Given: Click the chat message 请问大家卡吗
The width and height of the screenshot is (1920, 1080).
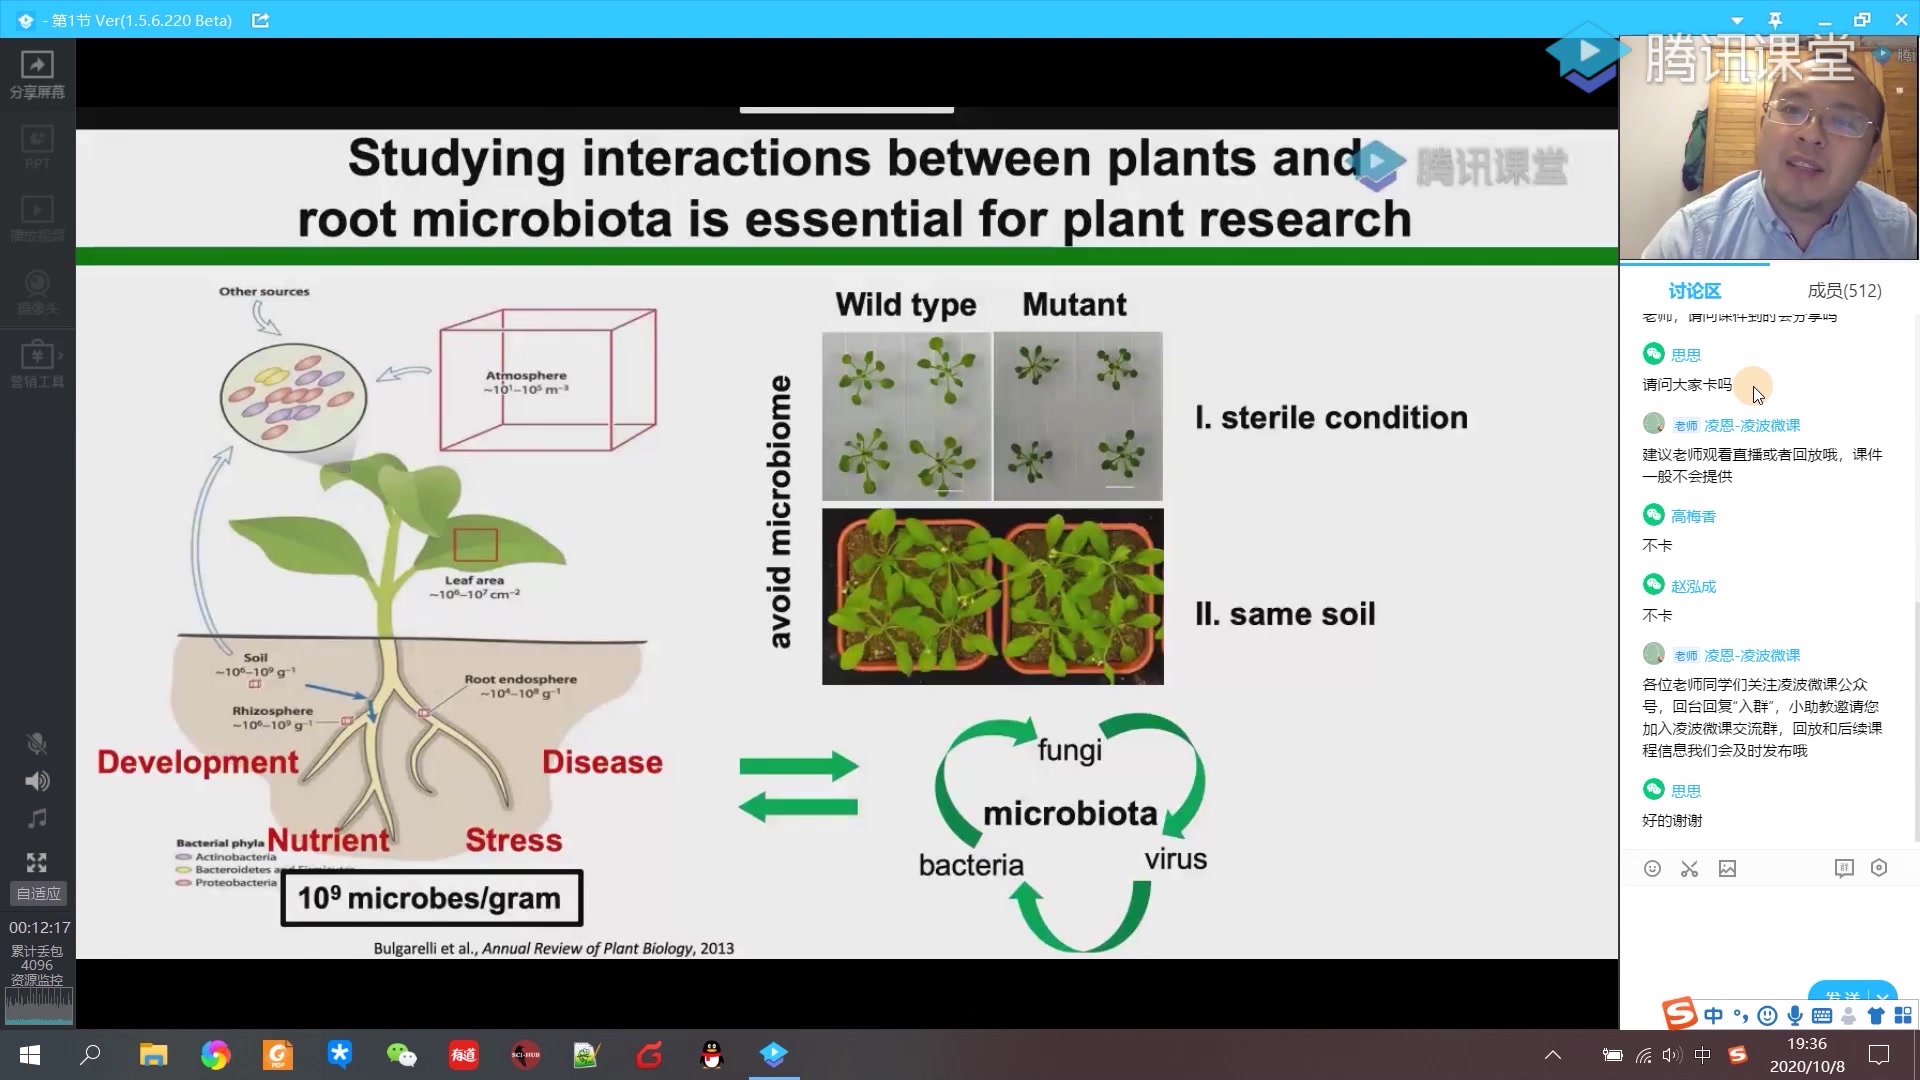Looking at the screenshot, I should 1686,385.
